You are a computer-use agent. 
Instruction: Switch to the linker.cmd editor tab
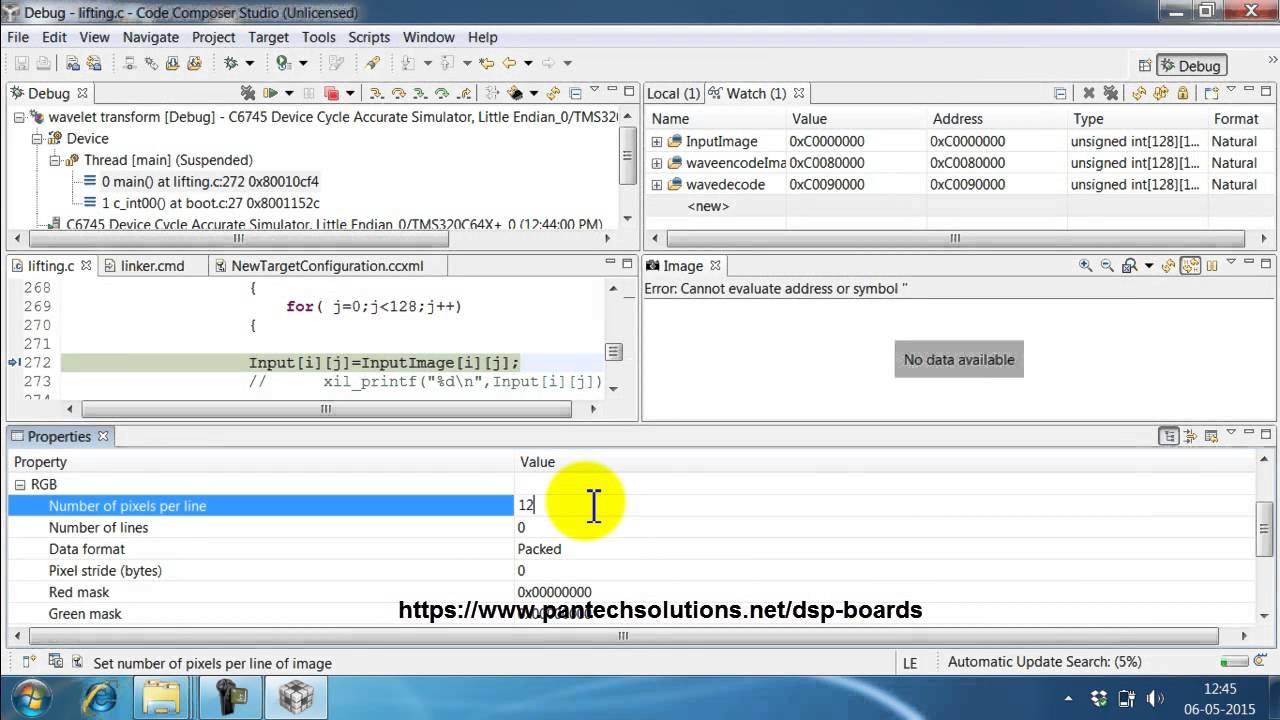pyautogui.click(x=152, y=266)
